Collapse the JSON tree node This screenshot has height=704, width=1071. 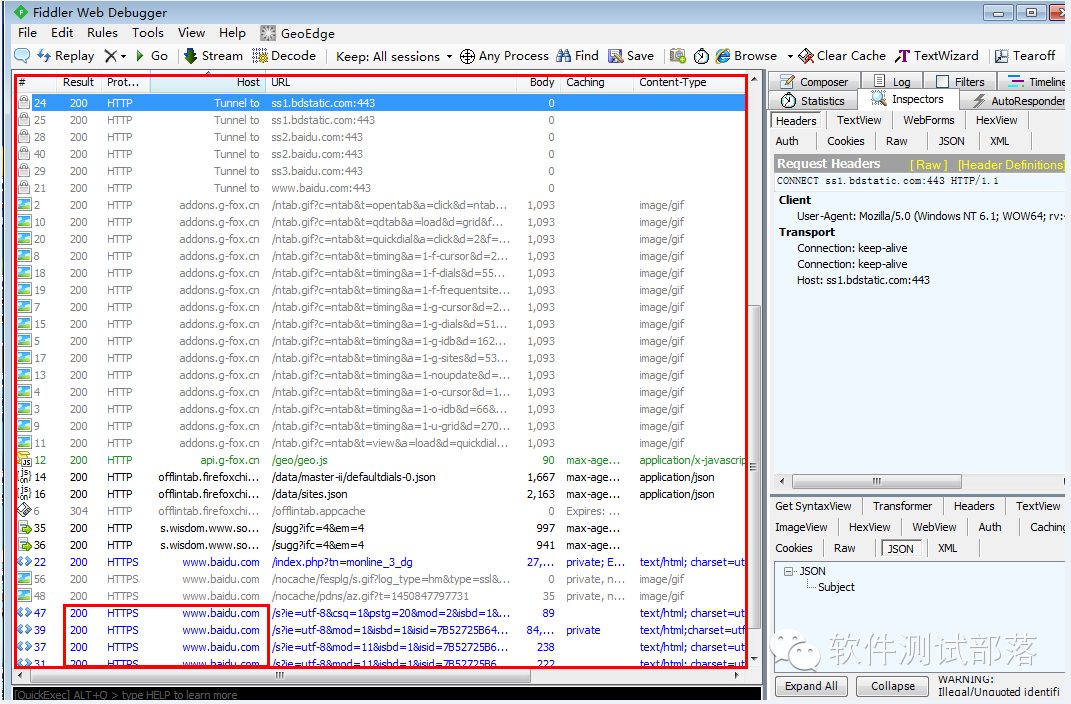[788, 571]
